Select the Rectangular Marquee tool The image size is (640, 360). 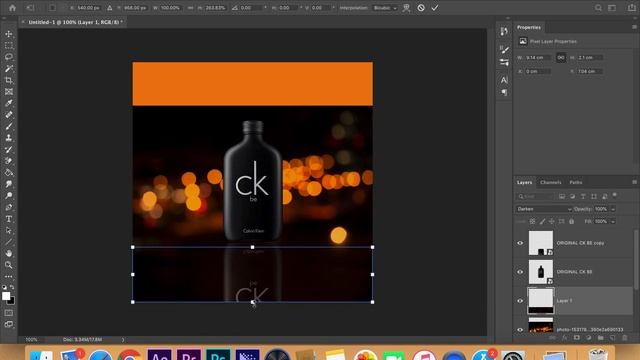coord(9,46)
